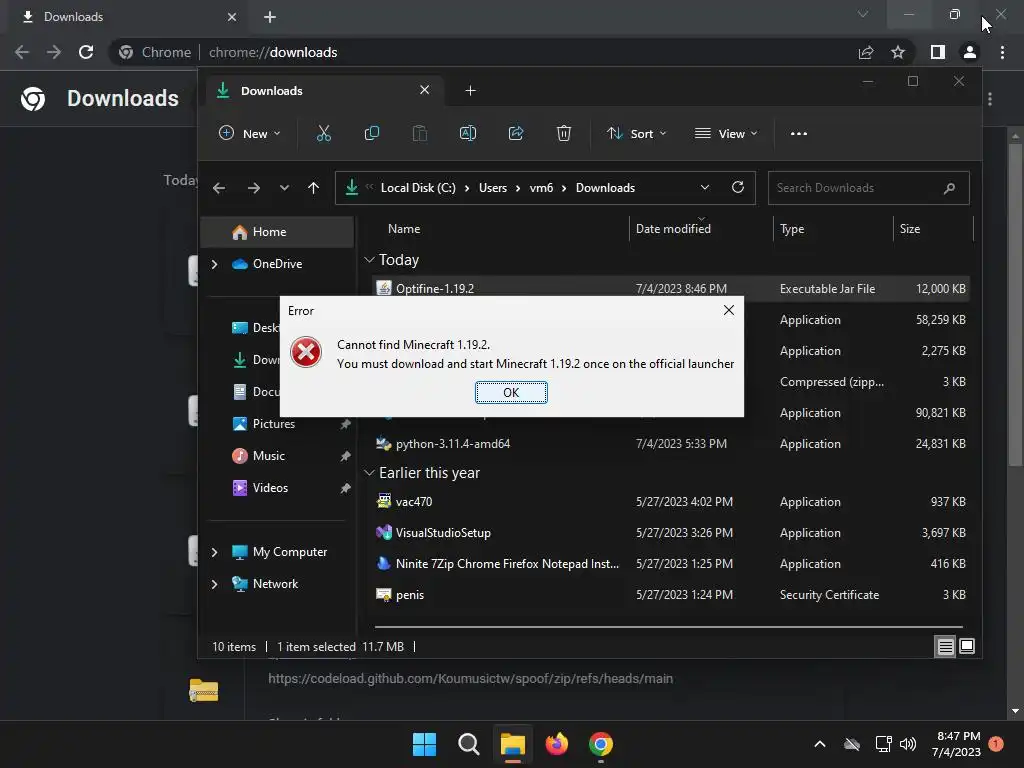Click vm6 in the address breadcrumb
The image size is (1024, 768).
[541, 188]
